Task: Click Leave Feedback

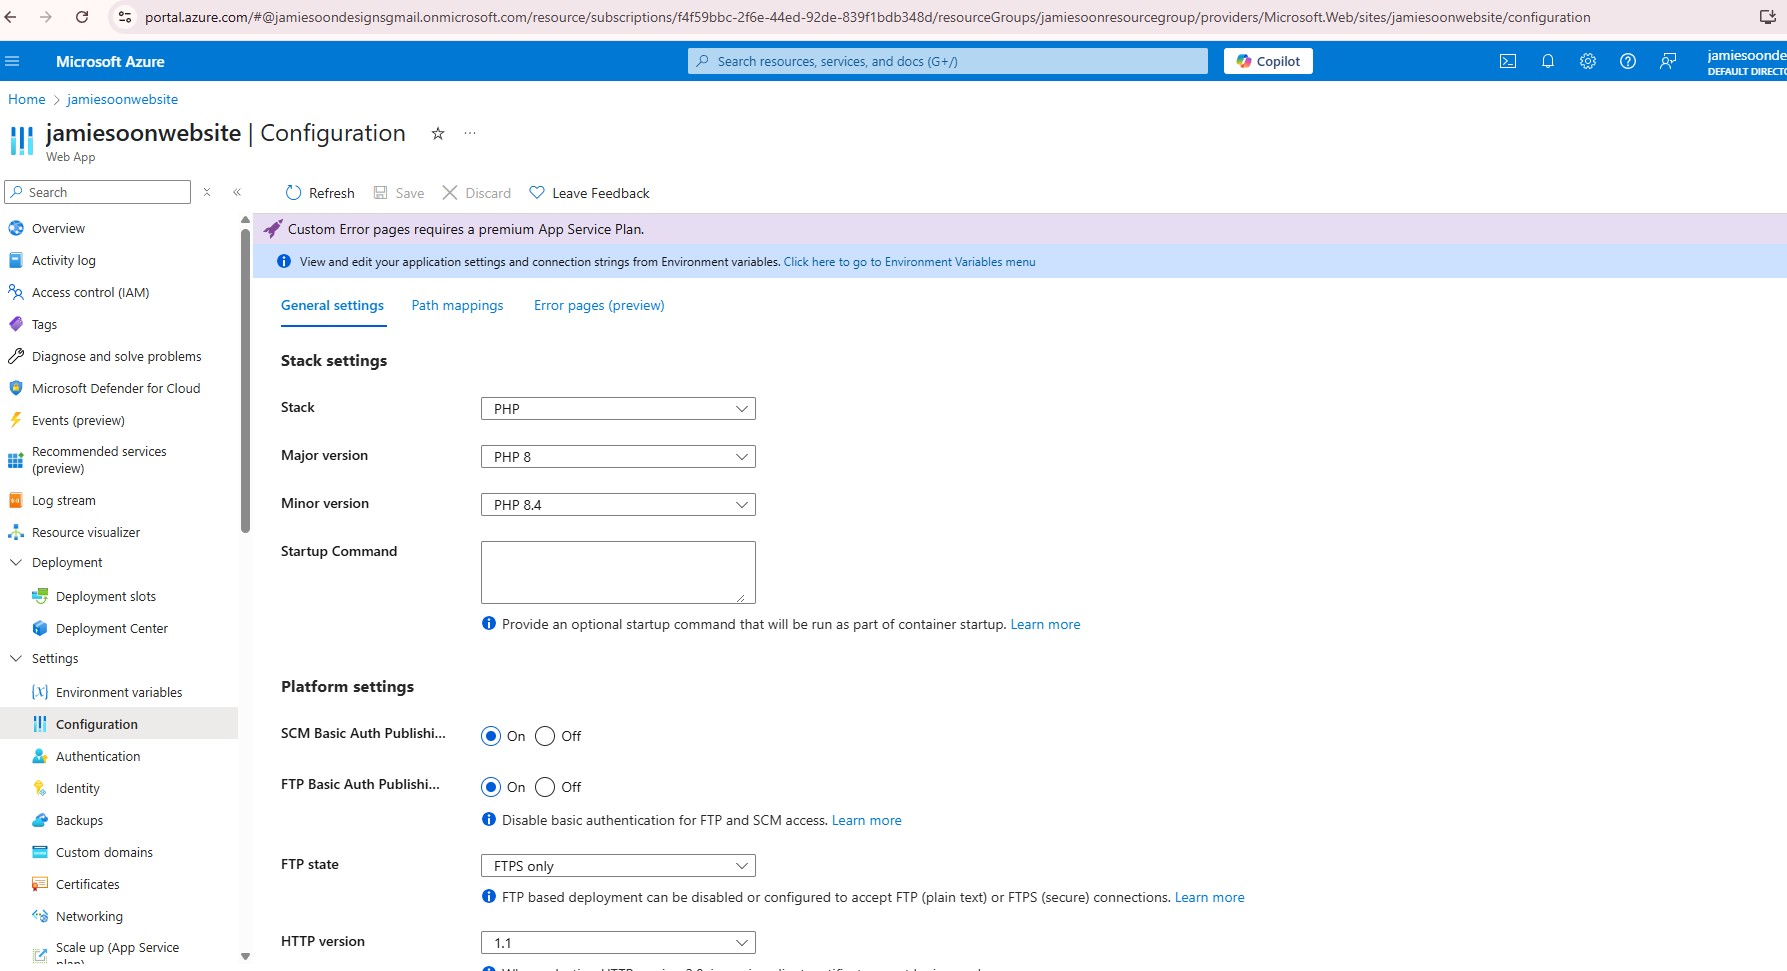Action: tap(589, 193)
